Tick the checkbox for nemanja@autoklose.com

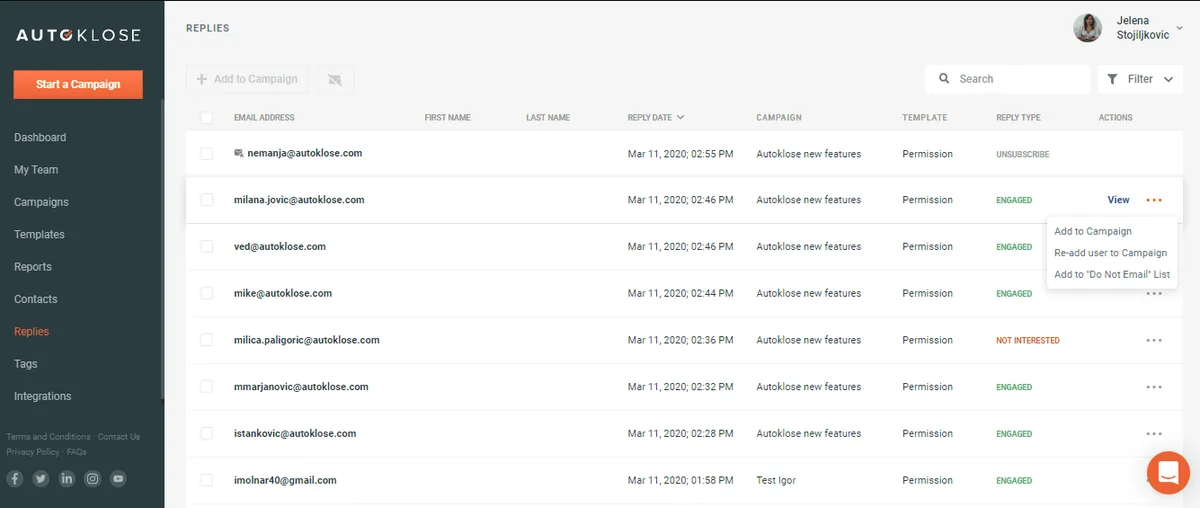[x=207, y=154]
